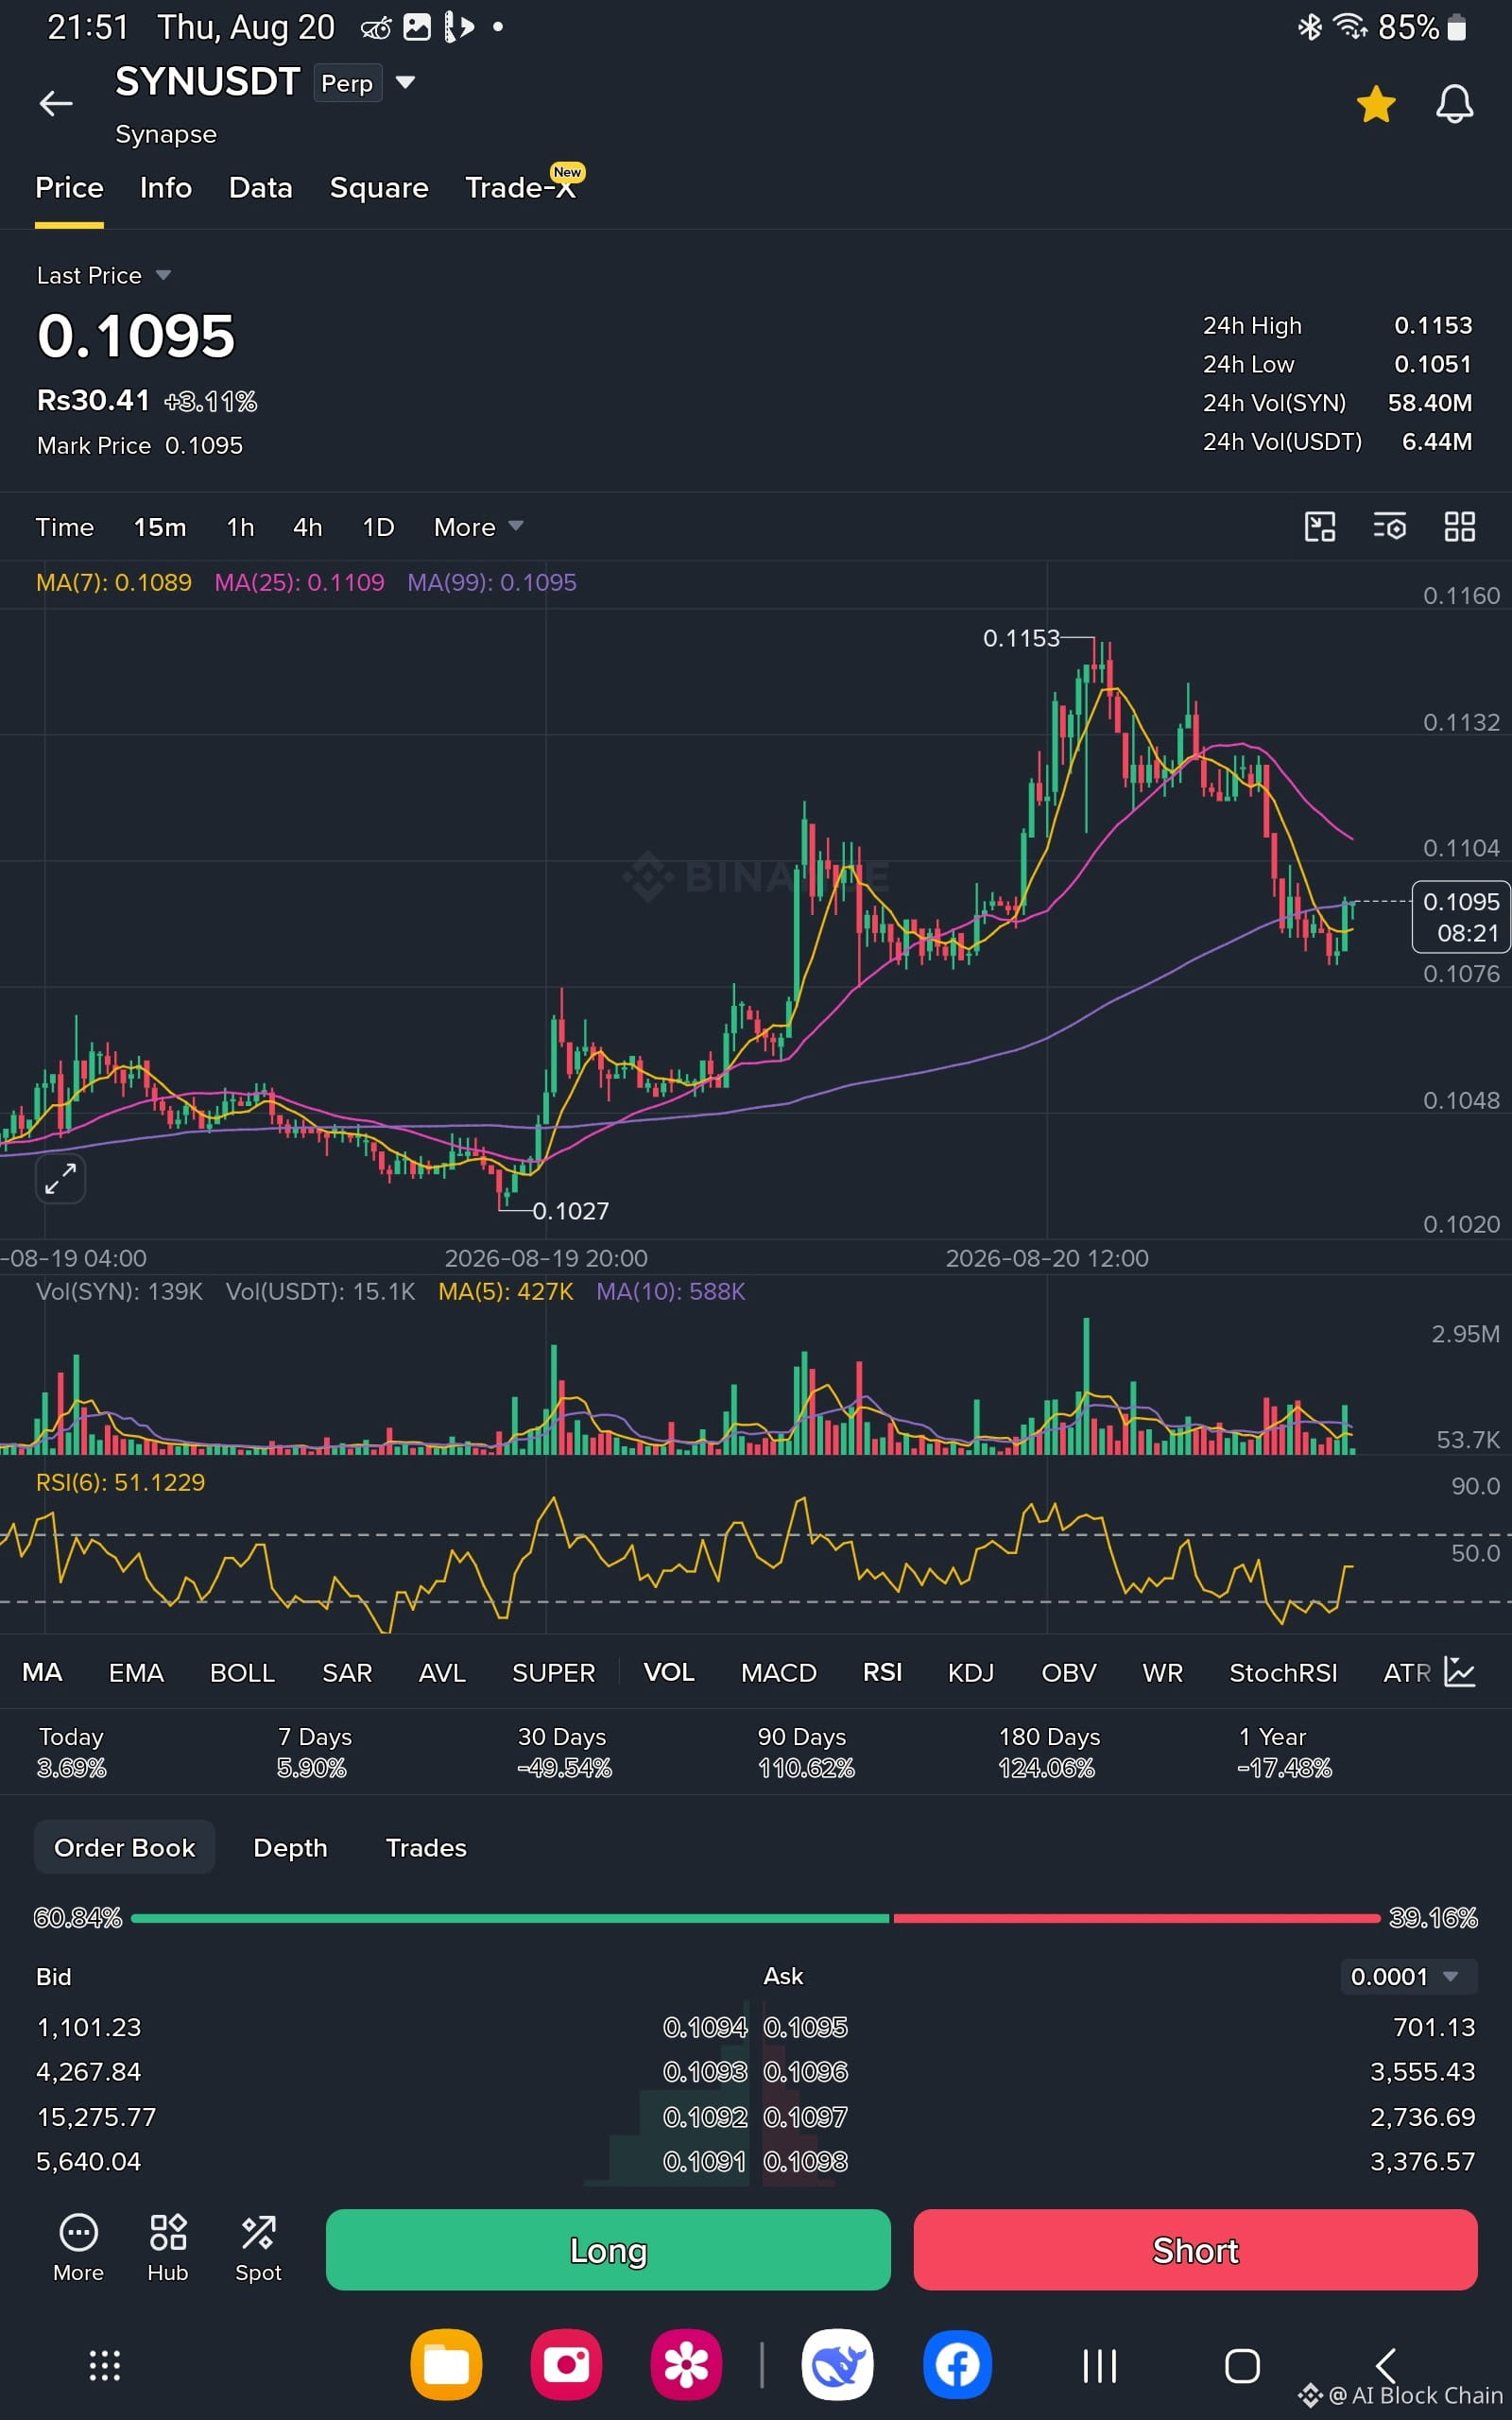Viewport: 1512px width, 2420px height.
Task: Switch to the Depth tab
Action: pos(290,1847)
